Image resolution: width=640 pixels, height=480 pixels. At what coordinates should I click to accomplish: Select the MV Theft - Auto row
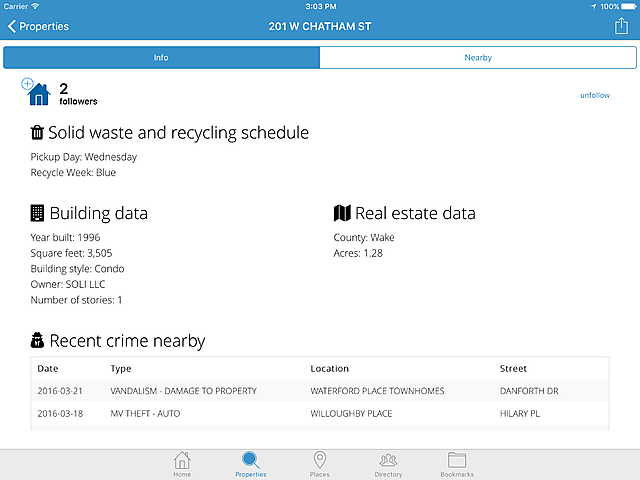tap(320, 413)
